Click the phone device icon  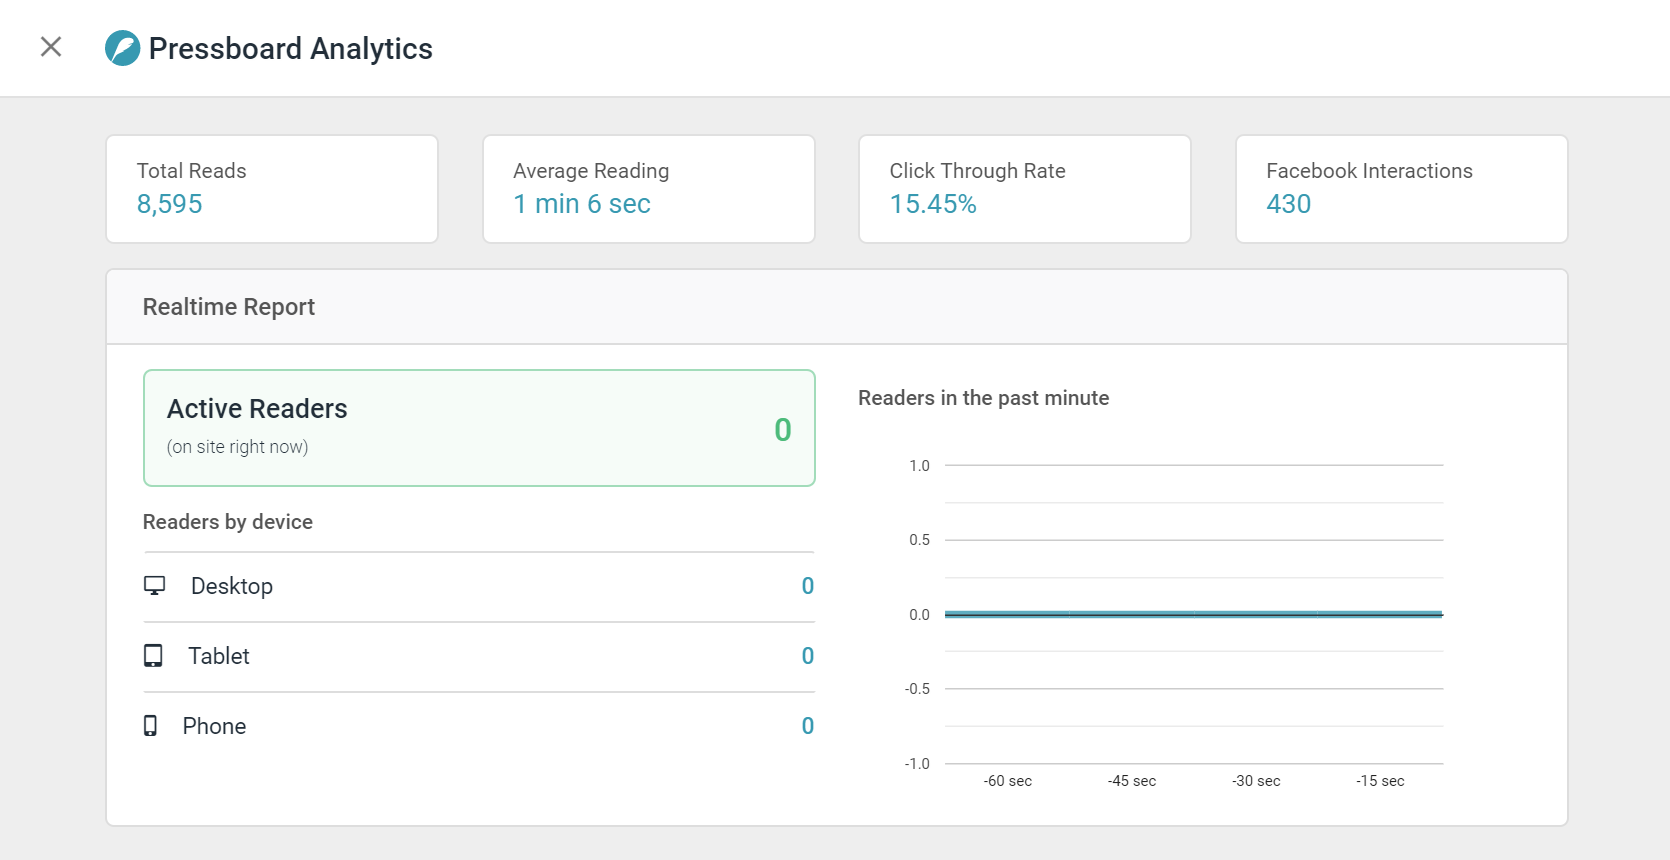tap(150, 726)
